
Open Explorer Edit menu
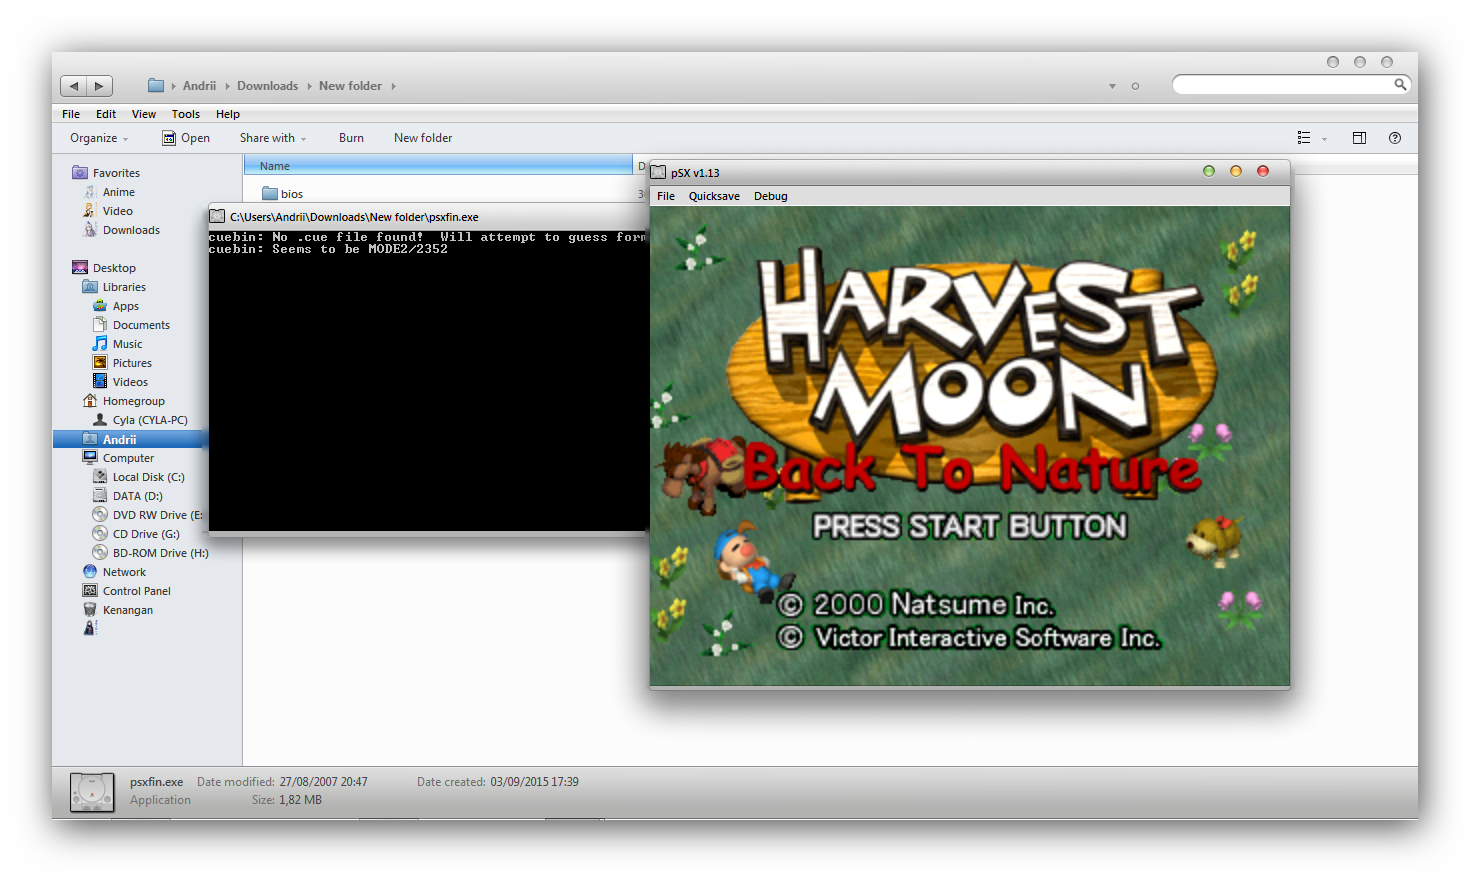coord(106,114)
